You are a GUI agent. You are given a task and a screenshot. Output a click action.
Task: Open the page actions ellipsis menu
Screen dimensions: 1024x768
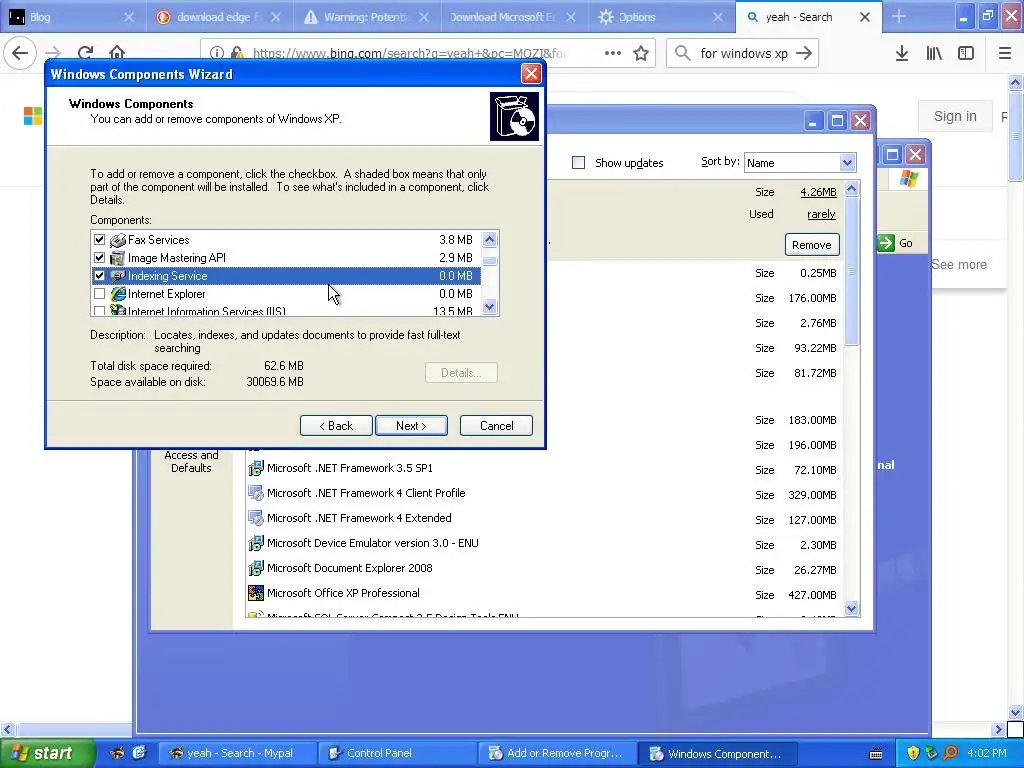pos(613,53)
